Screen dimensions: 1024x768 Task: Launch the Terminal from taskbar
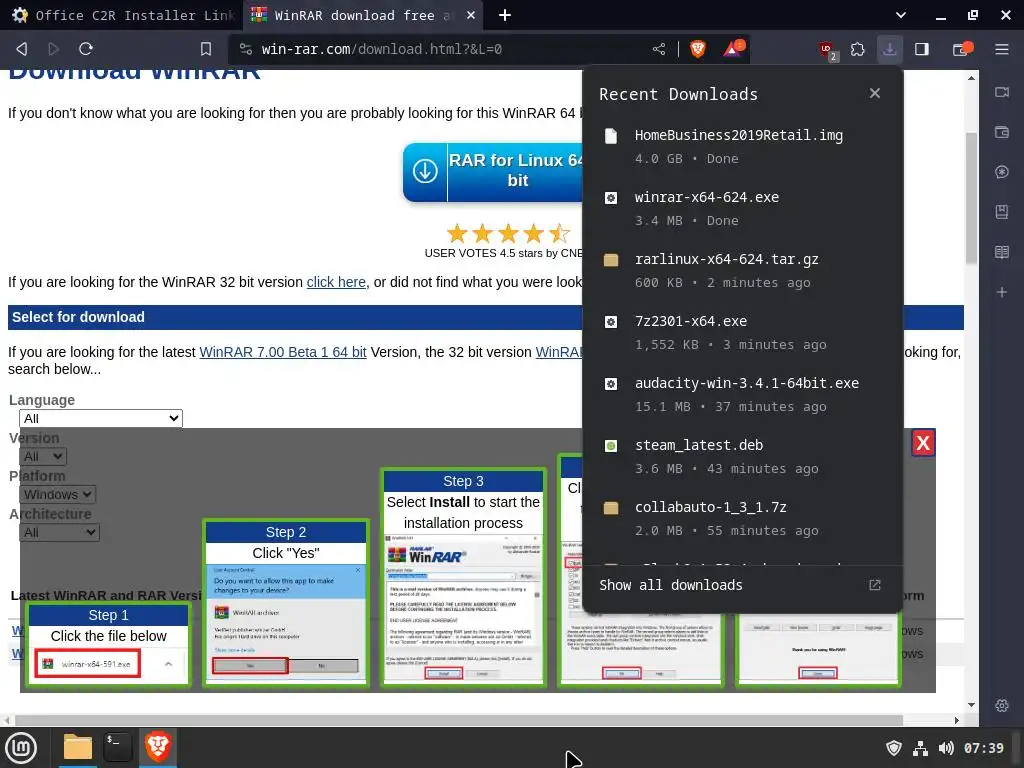point(118,747)
